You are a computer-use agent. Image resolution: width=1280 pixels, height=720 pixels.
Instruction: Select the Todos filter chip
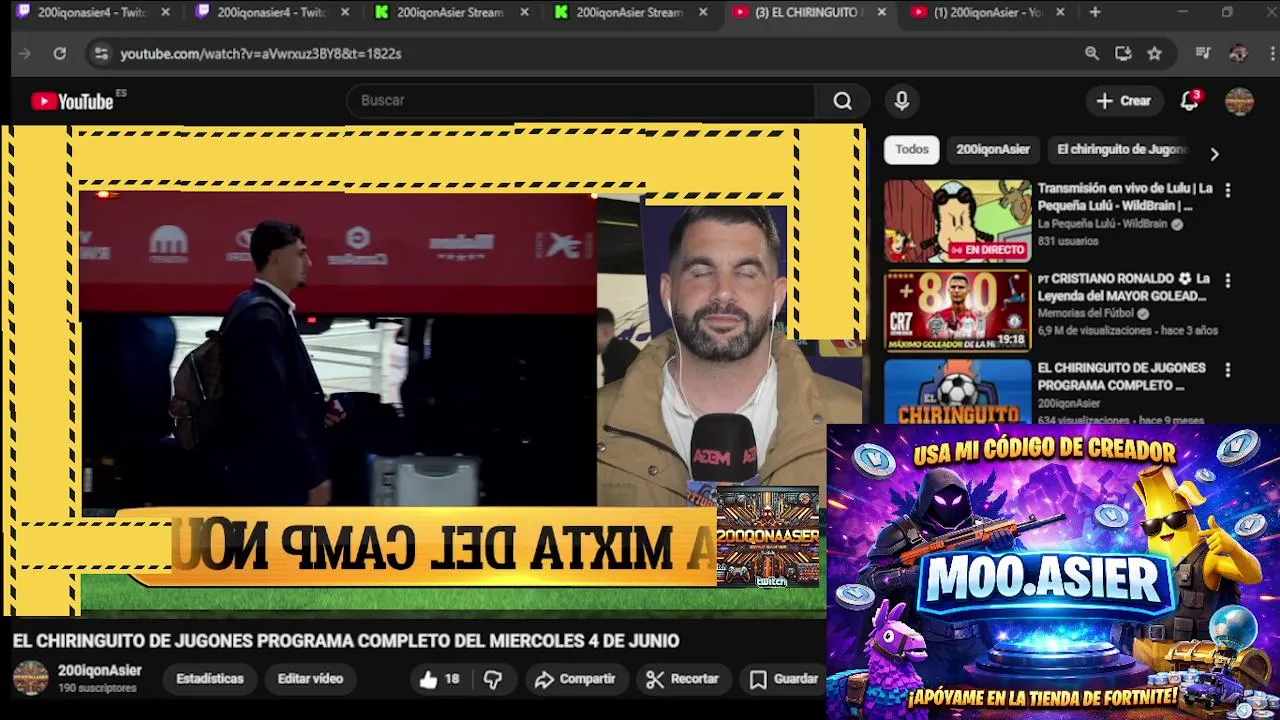pyautogui.click(x=912, y=150)
